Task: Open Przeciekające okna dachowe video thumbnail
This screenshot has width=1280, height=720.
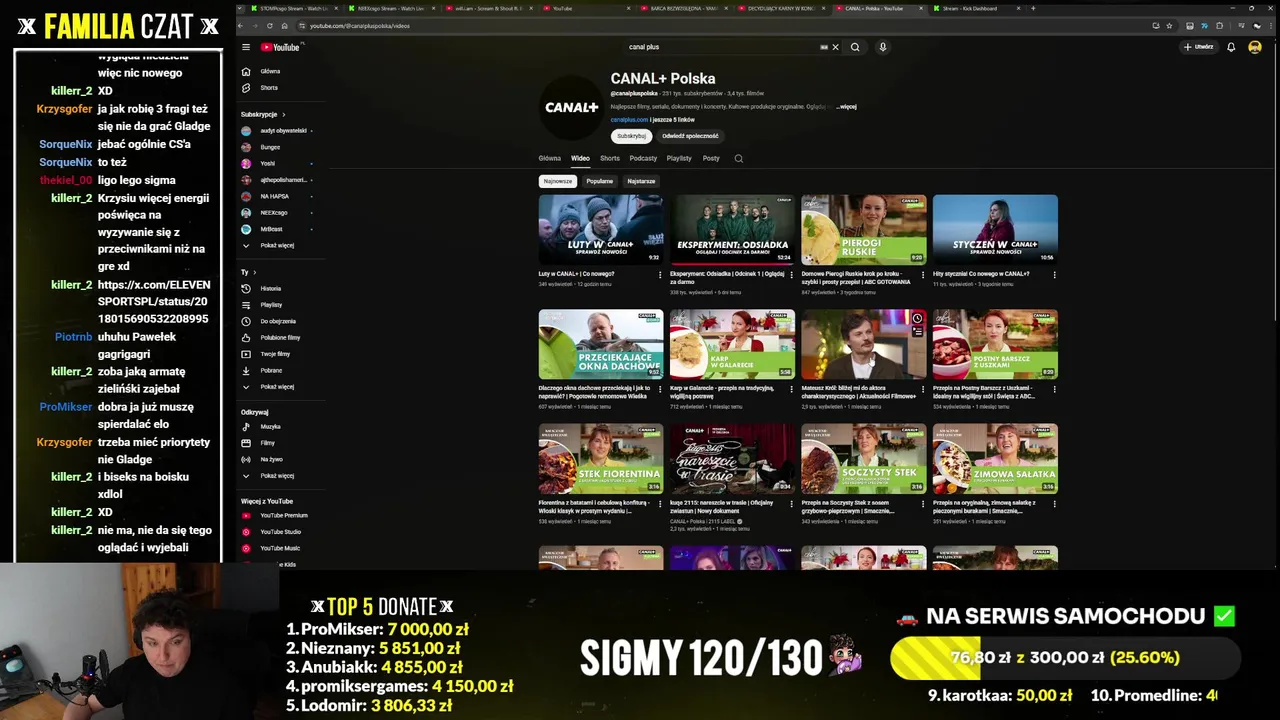Action: (600, 344)
